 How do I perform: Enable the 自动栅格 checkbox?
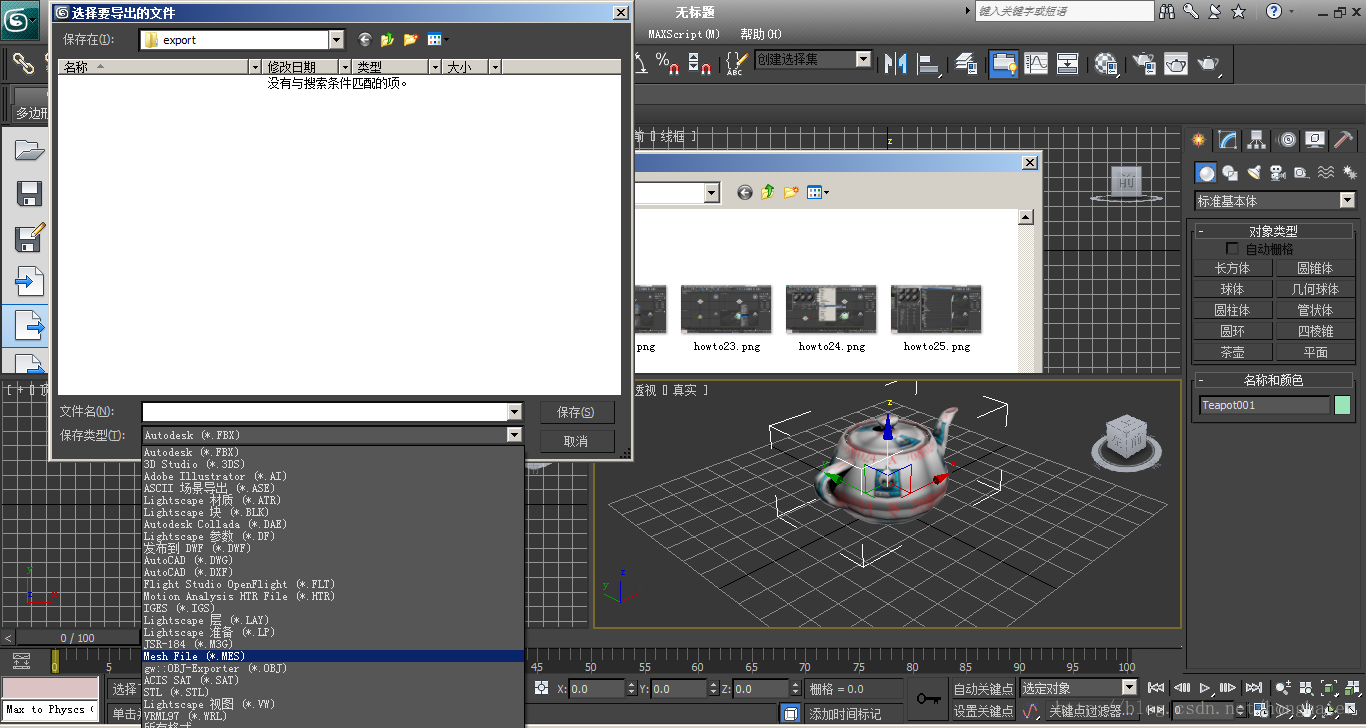1232,249
